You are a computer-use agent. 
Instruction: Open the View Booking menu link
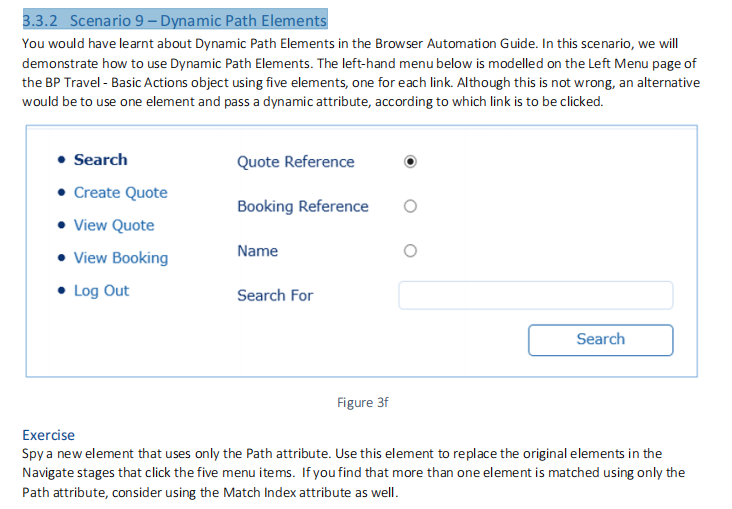(120, 258)
